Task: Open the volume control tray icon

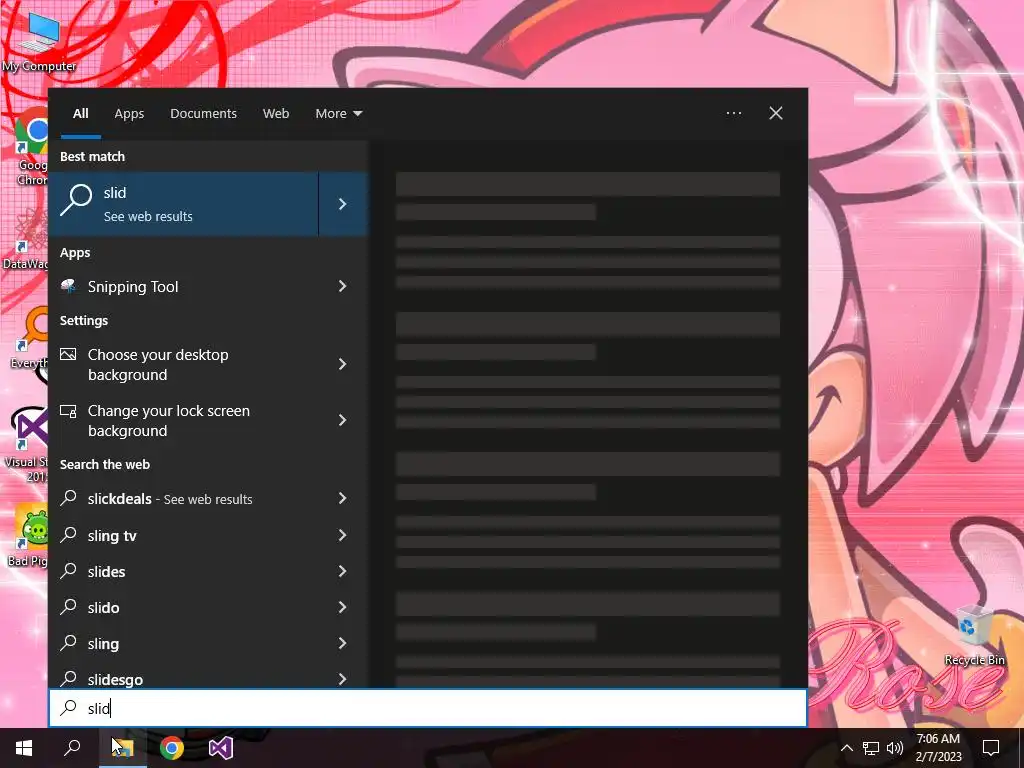Action: pos(895,748)
